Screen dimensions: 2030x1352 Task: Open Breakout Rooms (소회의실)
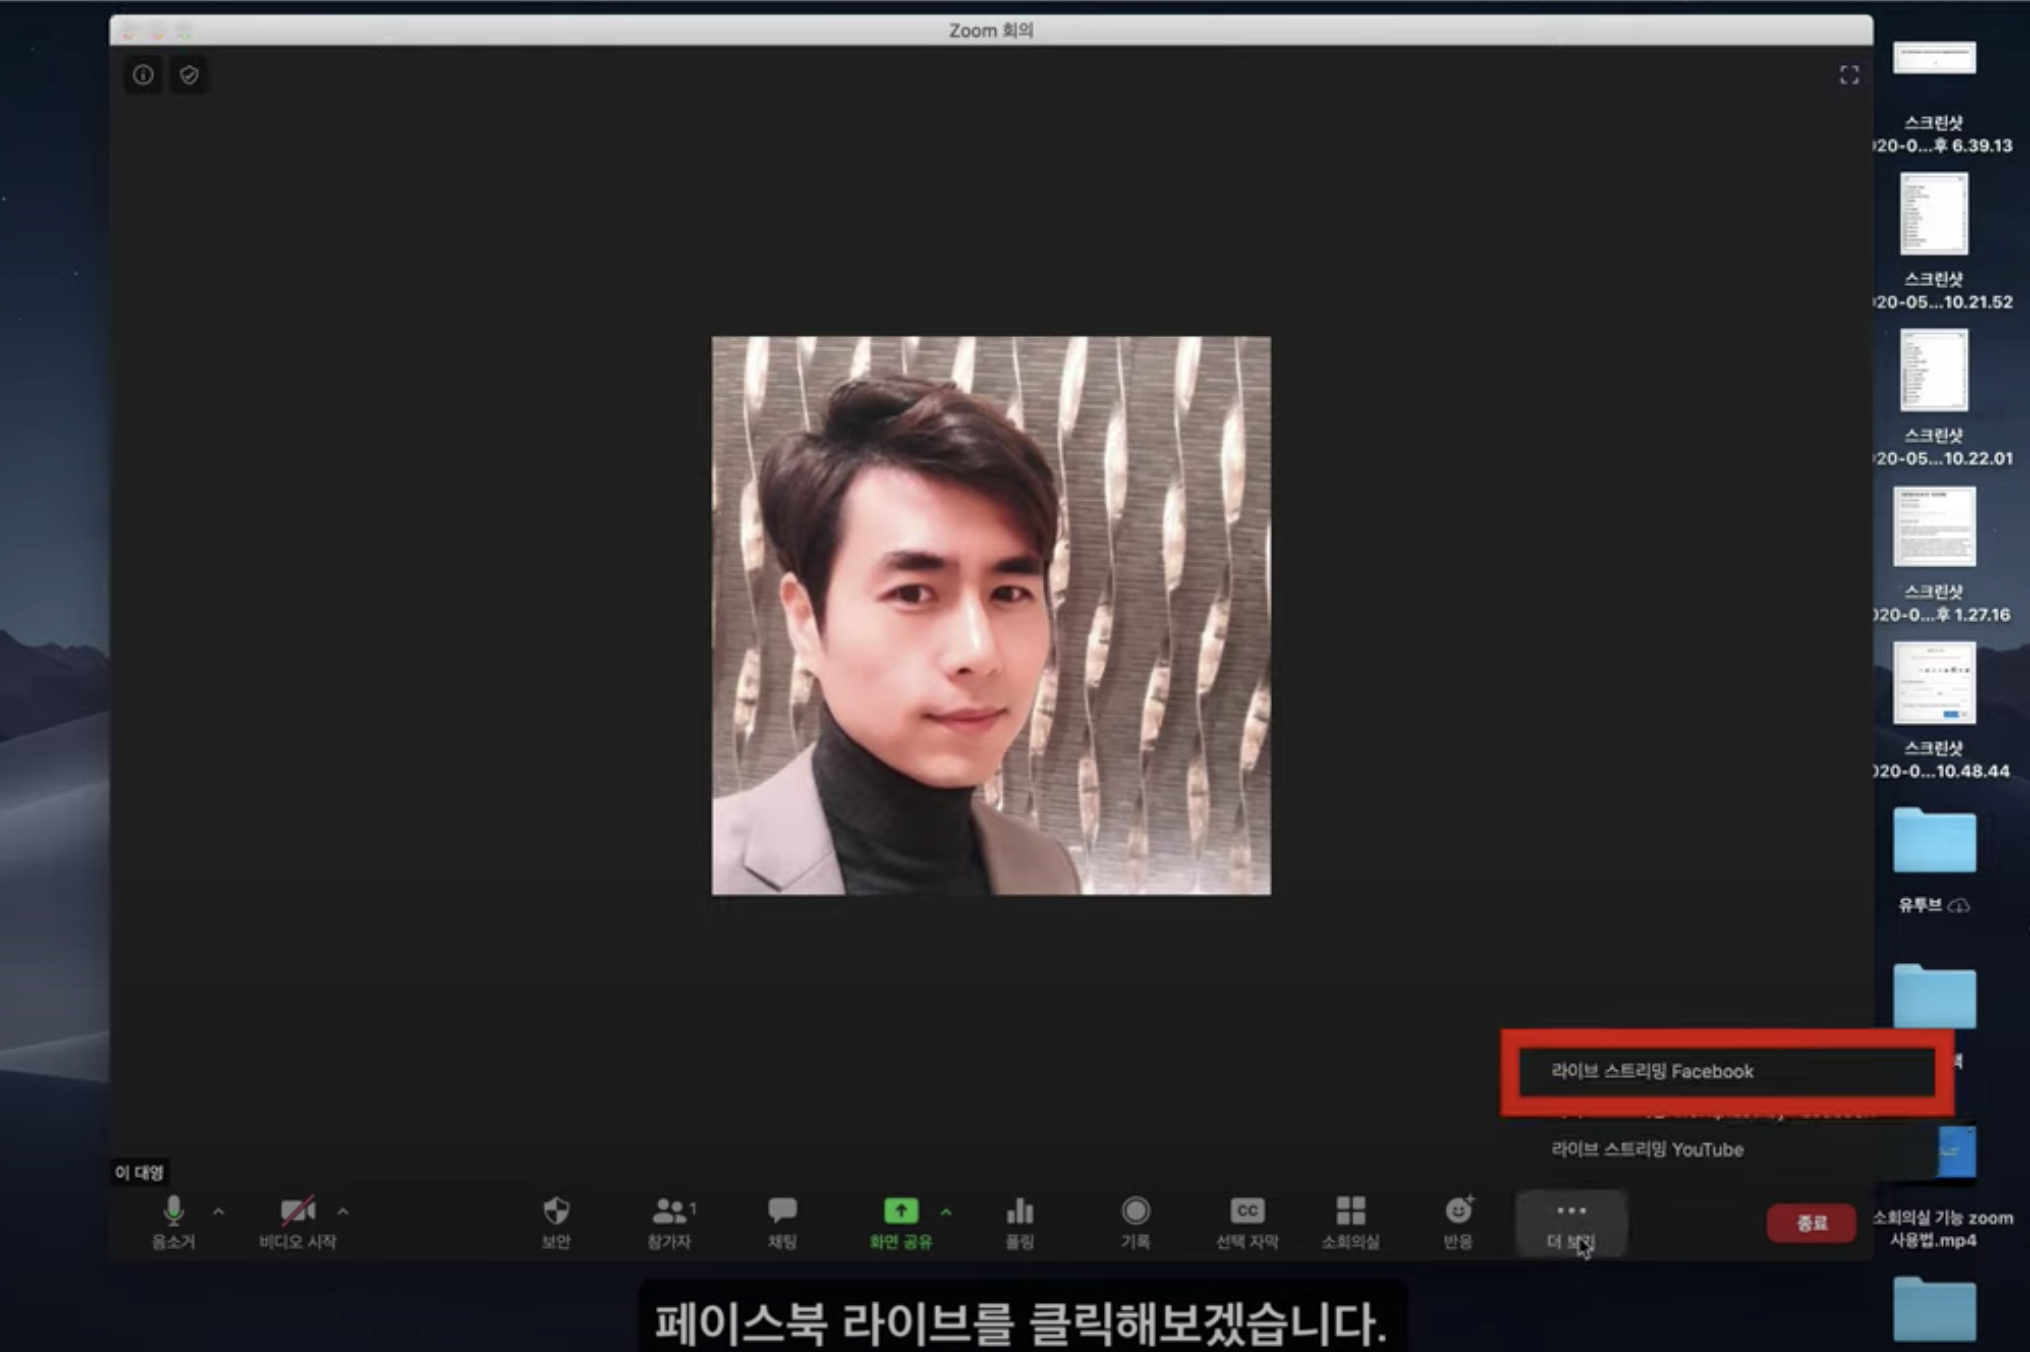pos(1350,1222)
